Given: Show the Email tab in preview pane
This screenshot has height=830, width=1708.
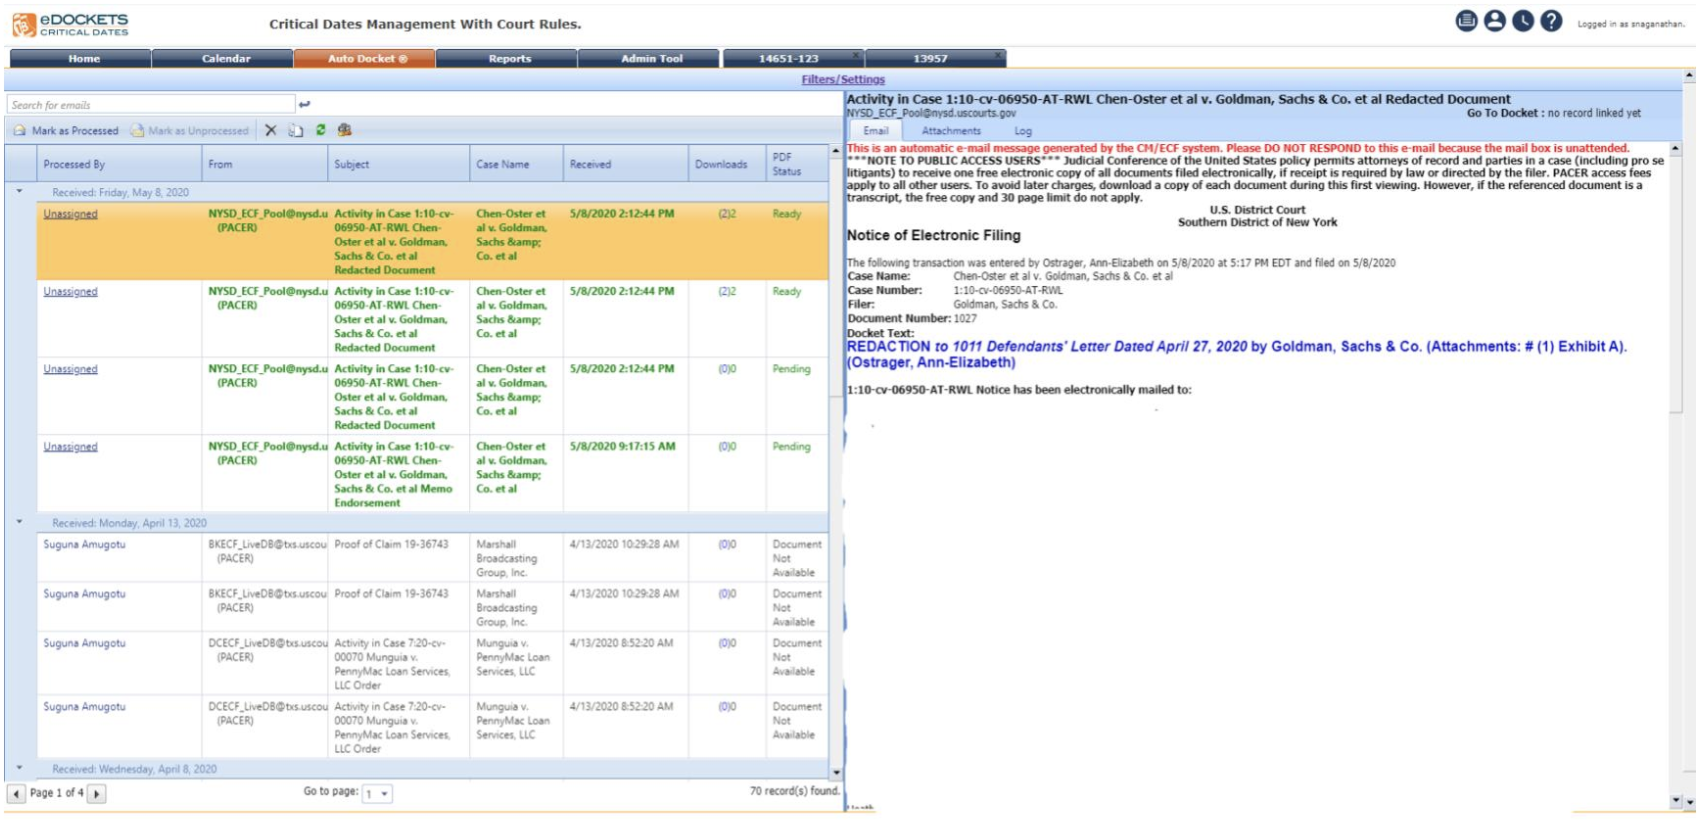Looking at the screenshot, I should pyautogui.click(x=876, y=131).
